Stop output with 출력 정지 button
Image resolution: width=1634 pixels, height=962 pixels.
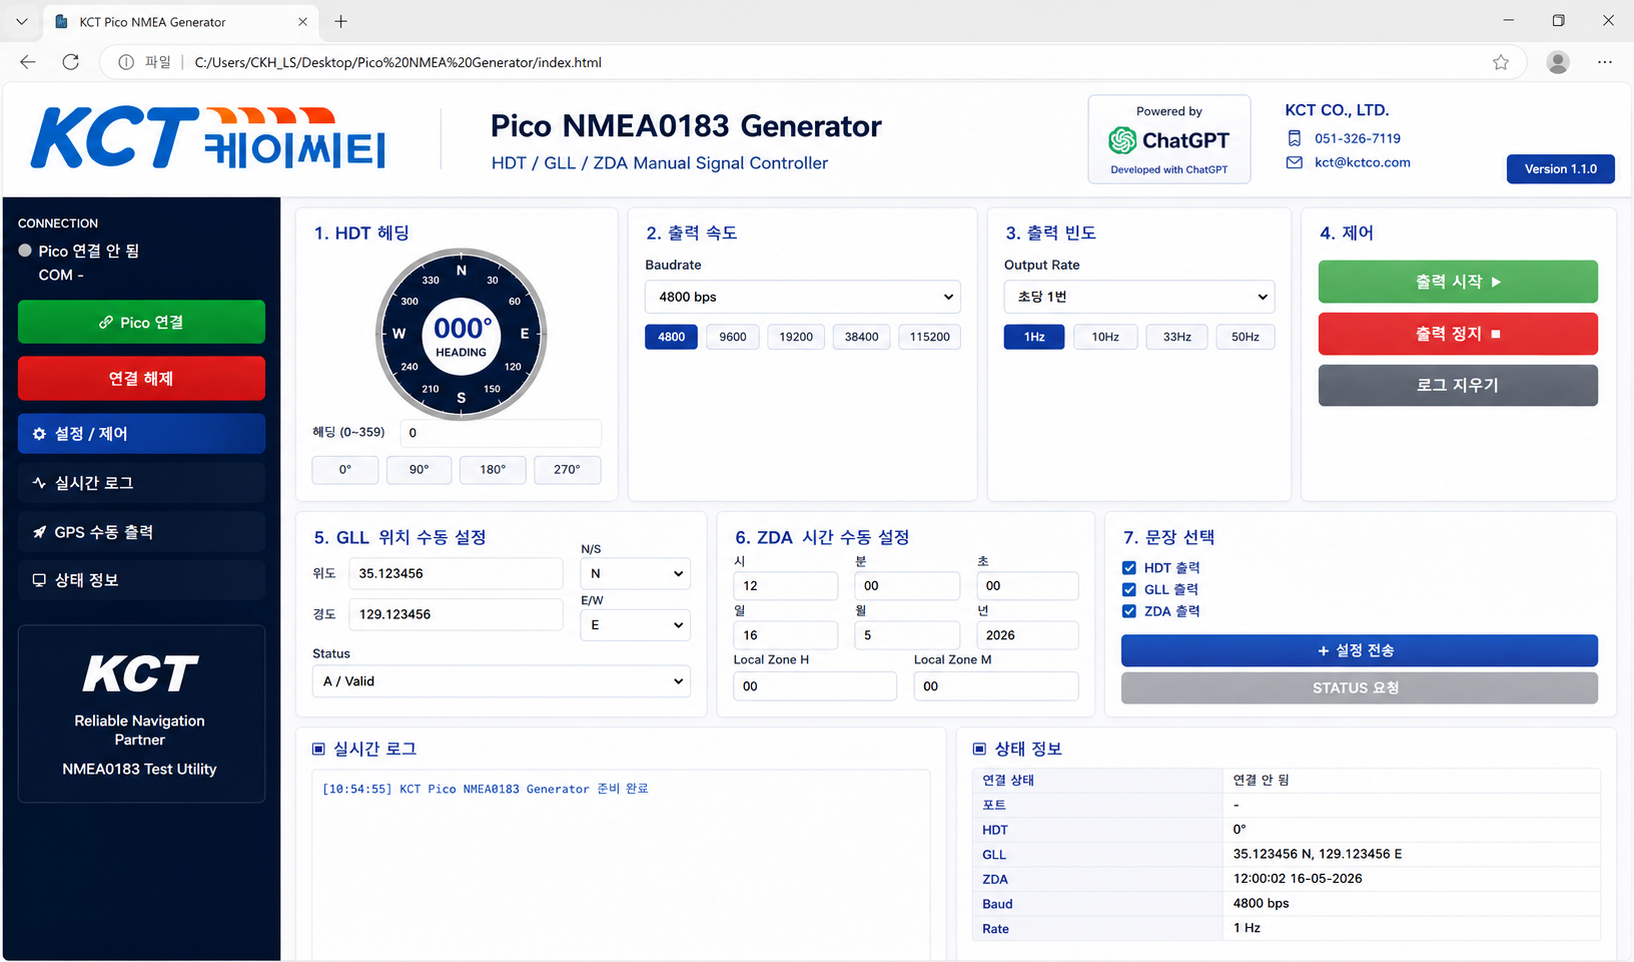coord(1458,334)
